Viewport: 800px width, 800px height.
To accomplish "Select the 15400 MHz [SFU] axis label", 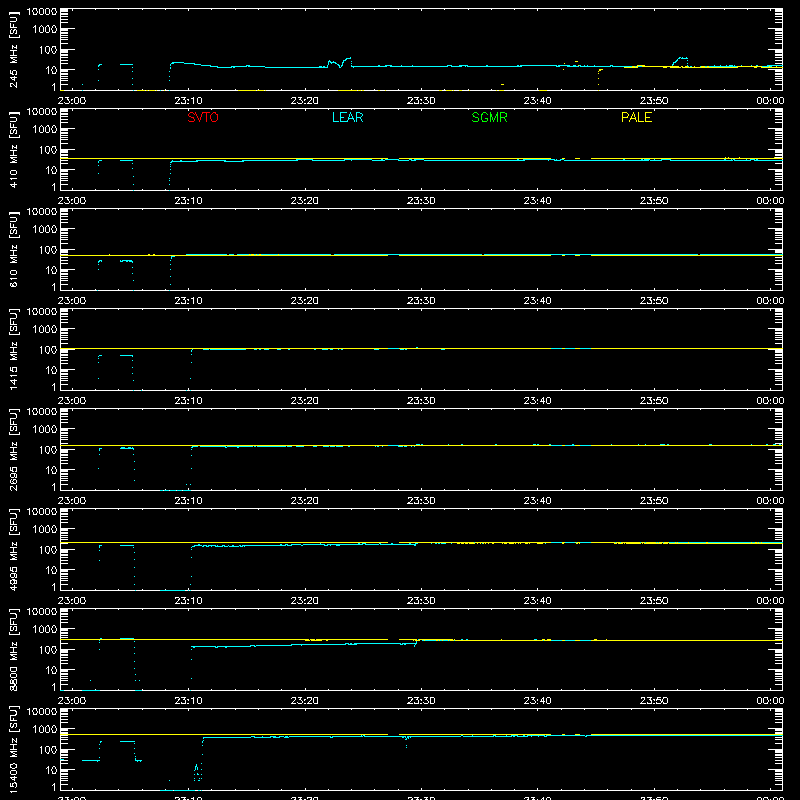I will click(14, 749).
